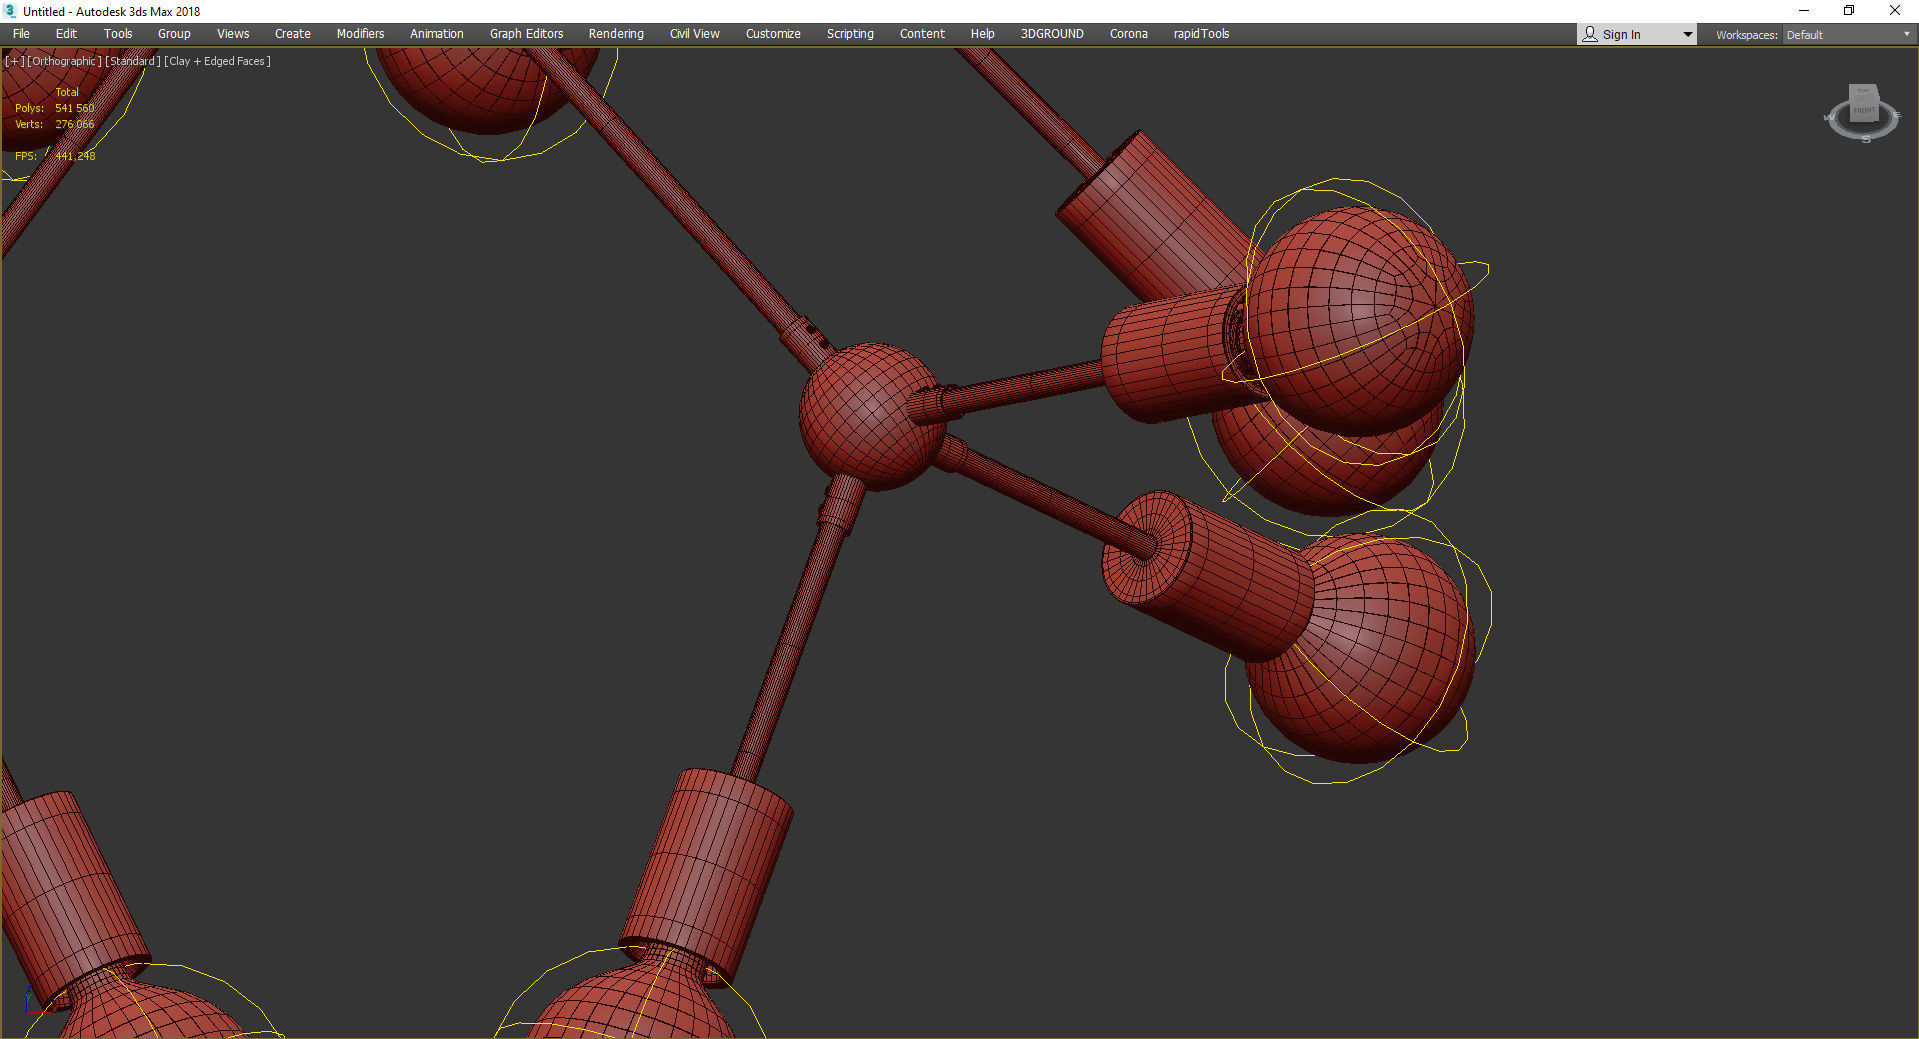This screenshot has width=1919, height=1039.
Task: Open the rapidTools menu
Action: click(x=1201, y=34)
